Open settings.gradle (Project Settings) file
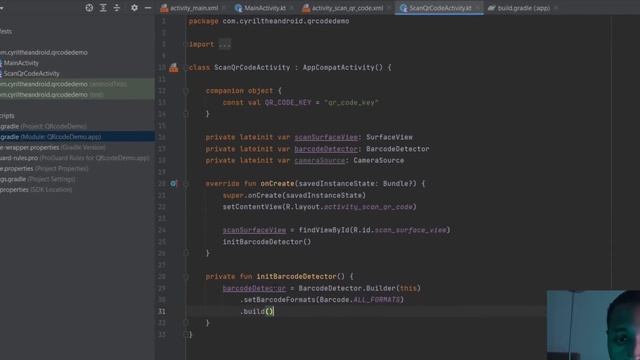Screen dimensions: 640x360 pos(38,179)
